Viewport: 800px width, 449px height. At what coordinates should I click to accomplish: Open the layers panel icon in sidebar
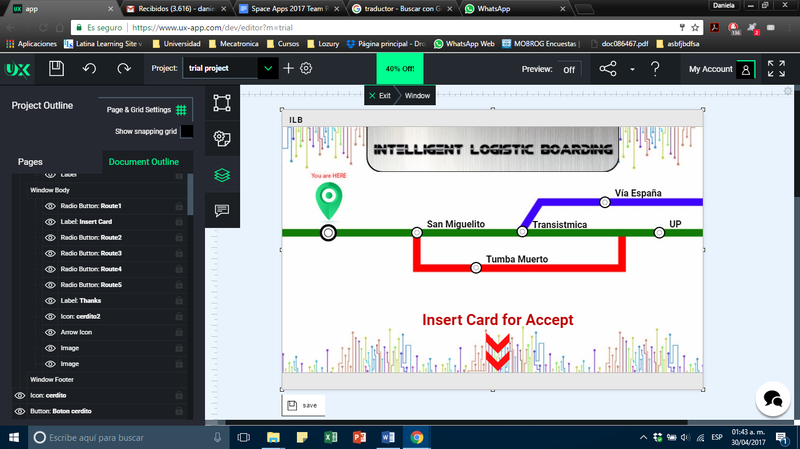click(x=222, y=174)
